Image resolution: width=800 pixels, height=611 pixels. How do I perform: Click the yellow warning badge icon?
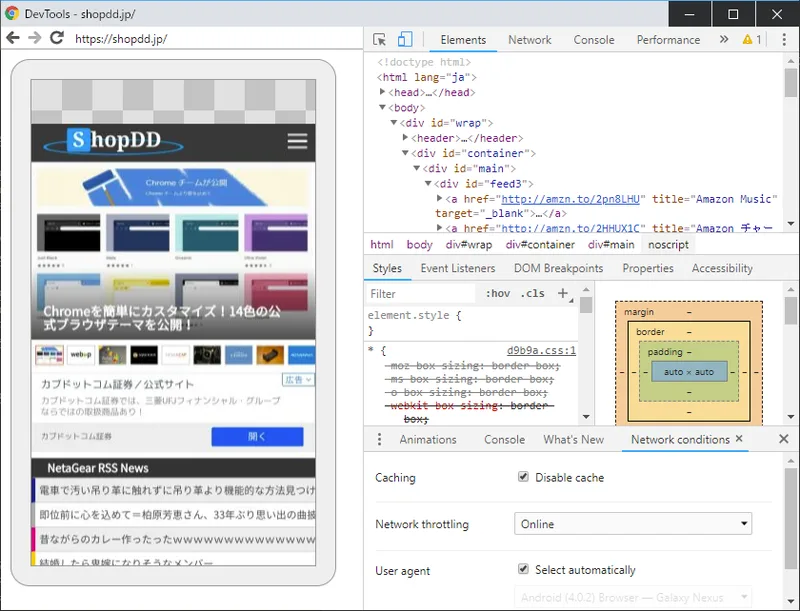tap(745, 40)
